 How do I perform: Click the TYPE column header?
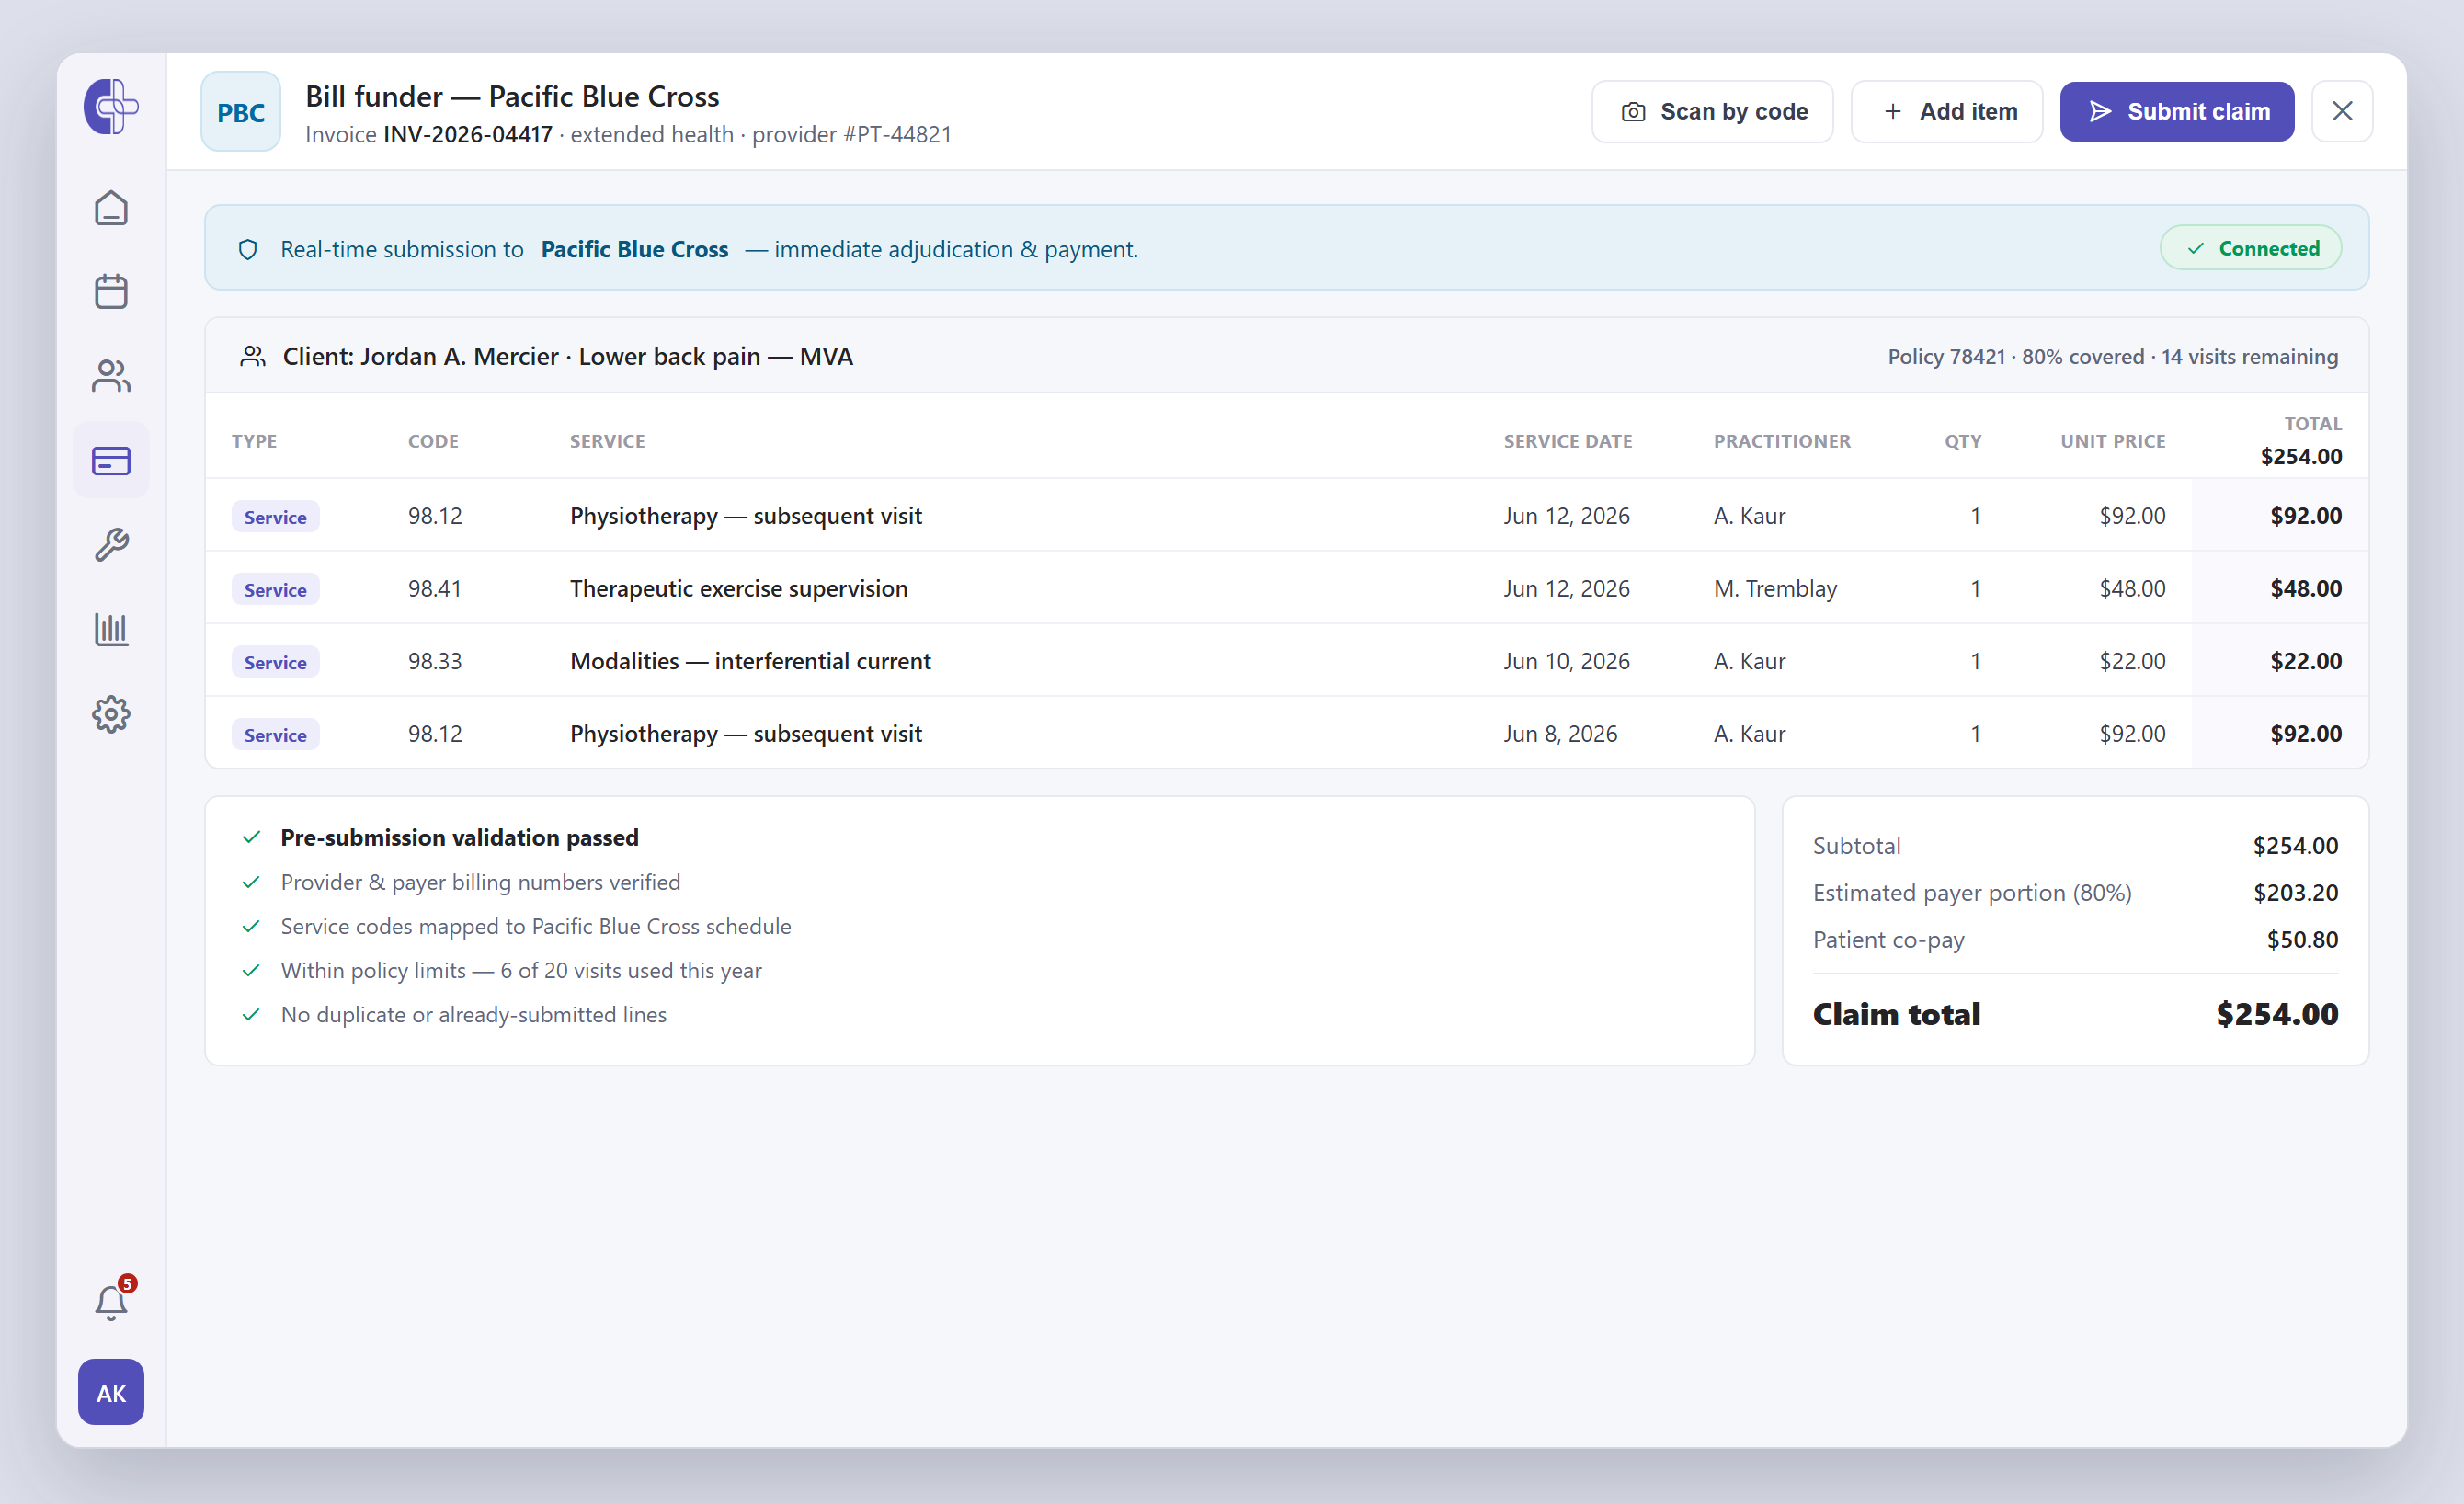pyautogui.click(x=254, y=441)
